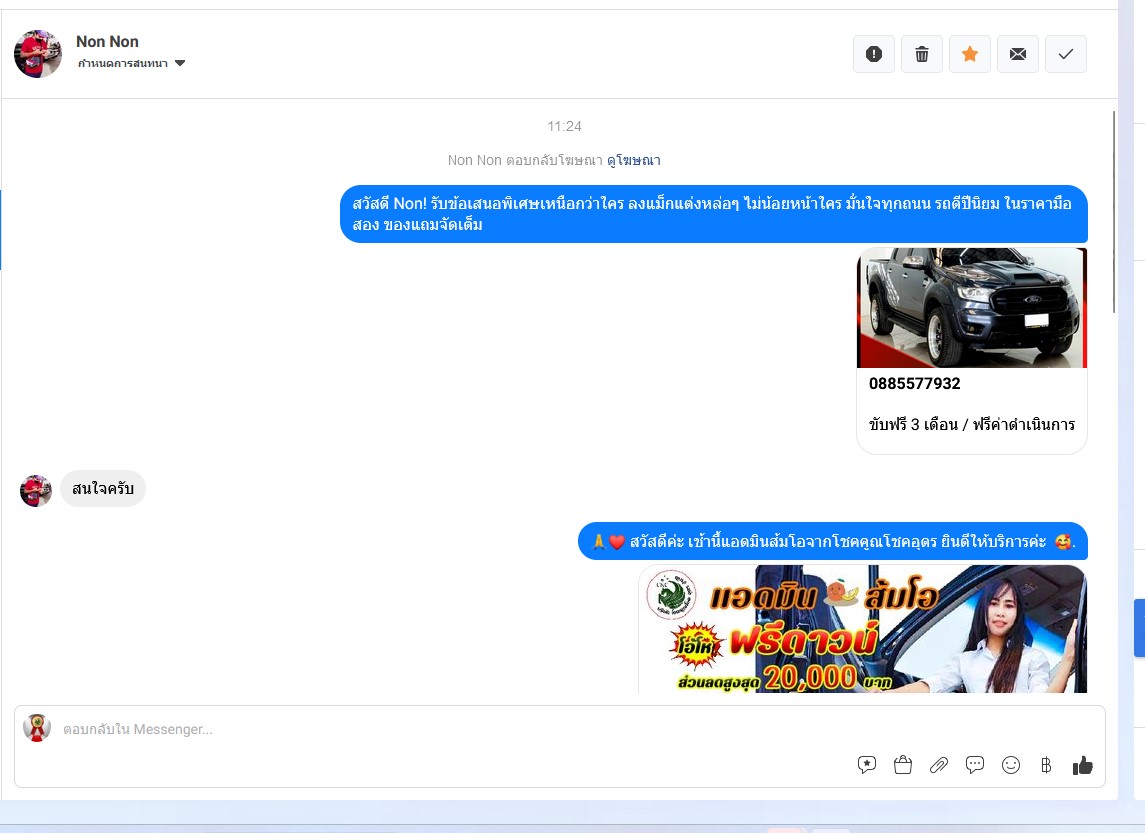The image size is (1145, 833).
Task: Mark conversation done with checkmark icon
Action: 1065,54
